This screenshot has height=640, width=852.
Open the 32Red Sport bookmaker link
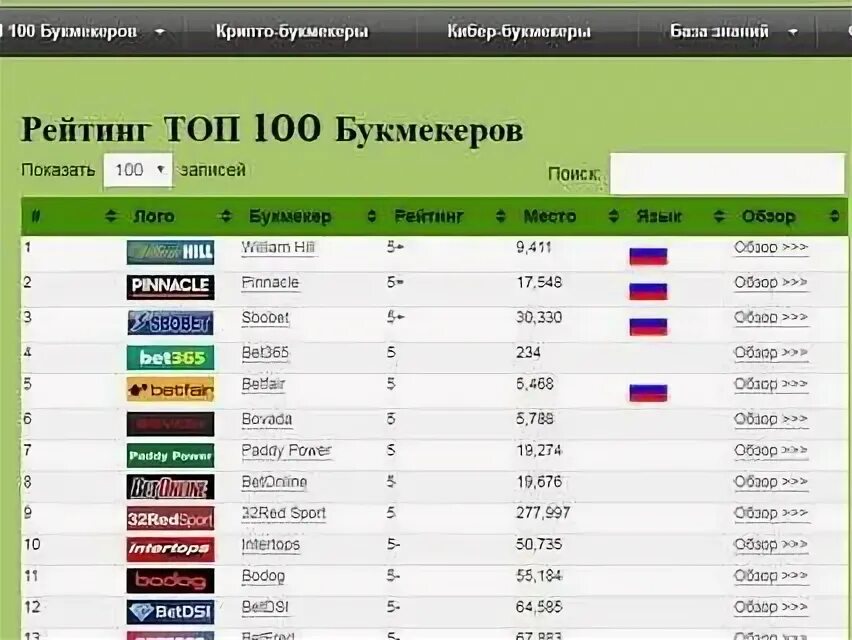click(x=284, y=513)
